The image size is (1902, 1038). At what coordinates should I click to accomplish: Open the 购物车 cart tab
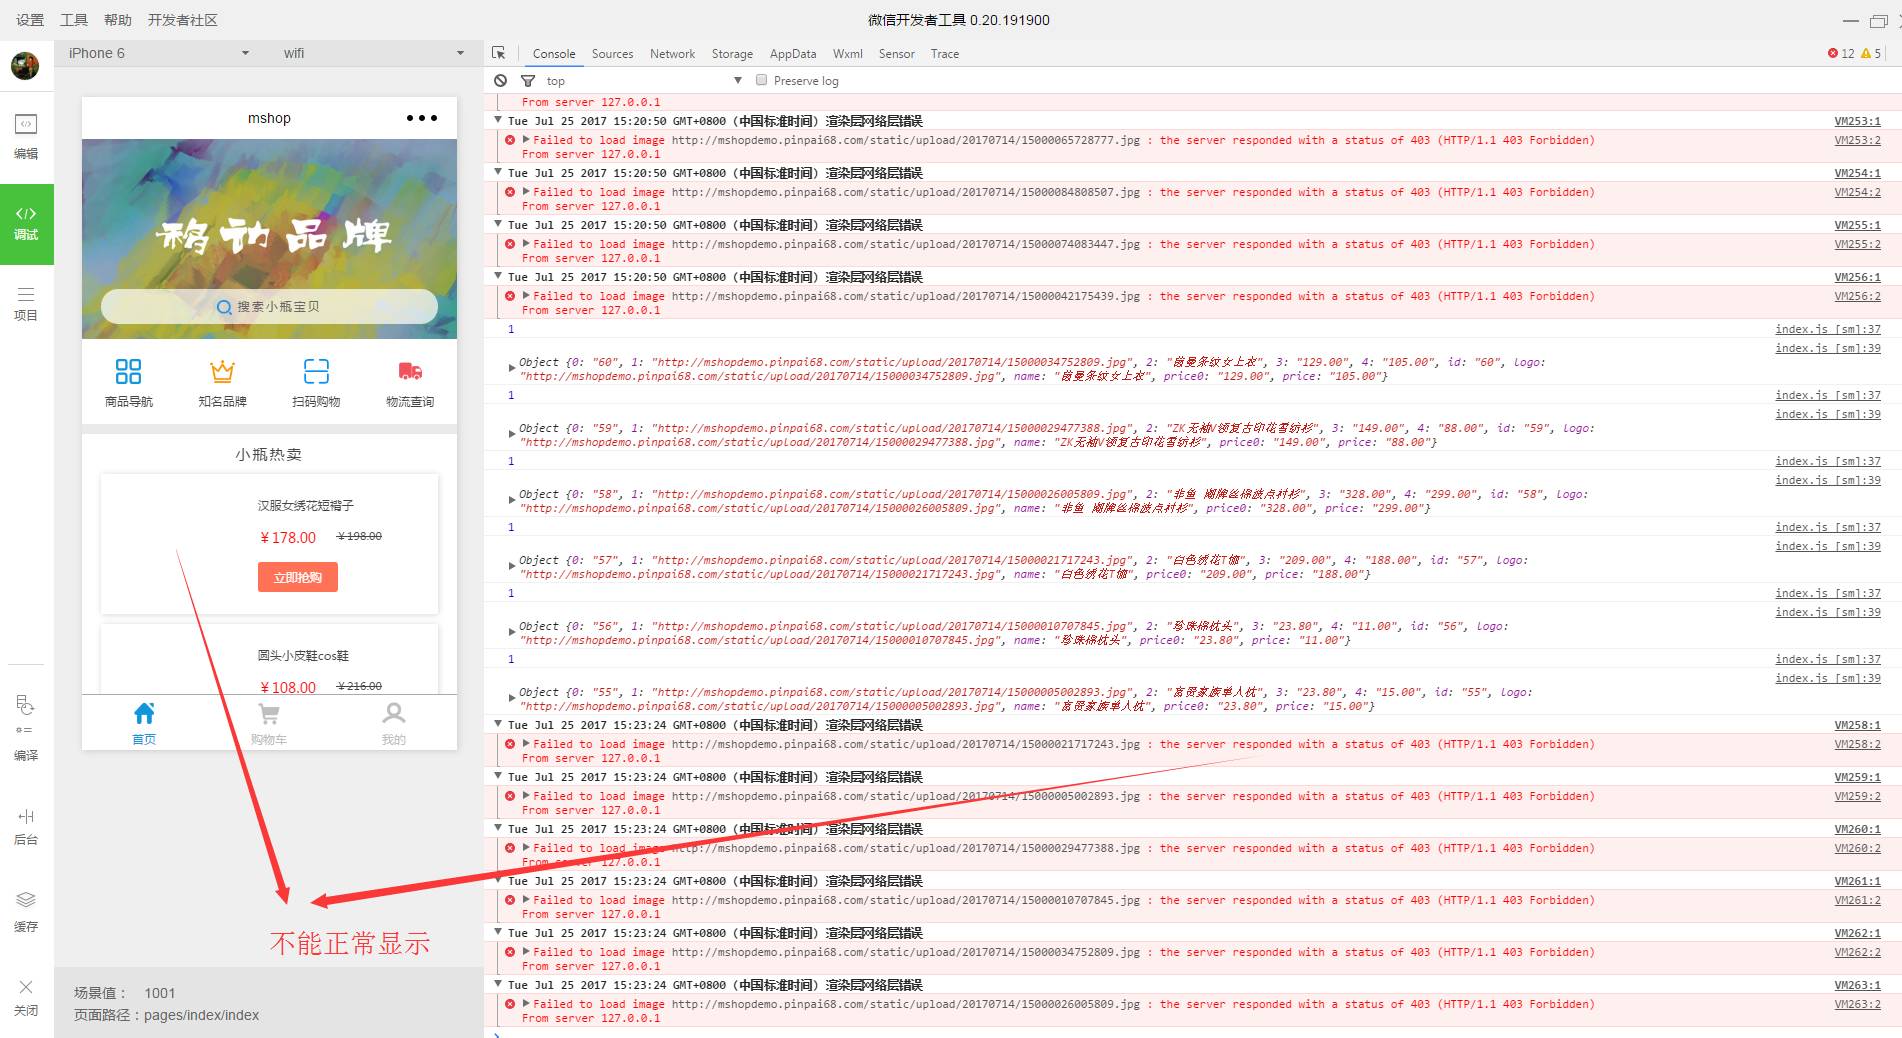click(x=269, y=723)
